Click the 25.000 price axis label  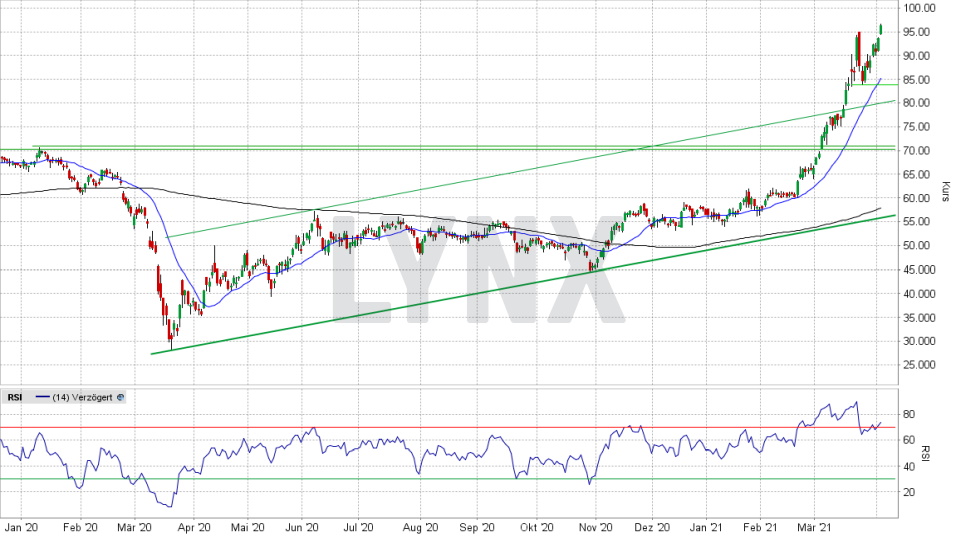pyautogui.click(x=920, y=365)
